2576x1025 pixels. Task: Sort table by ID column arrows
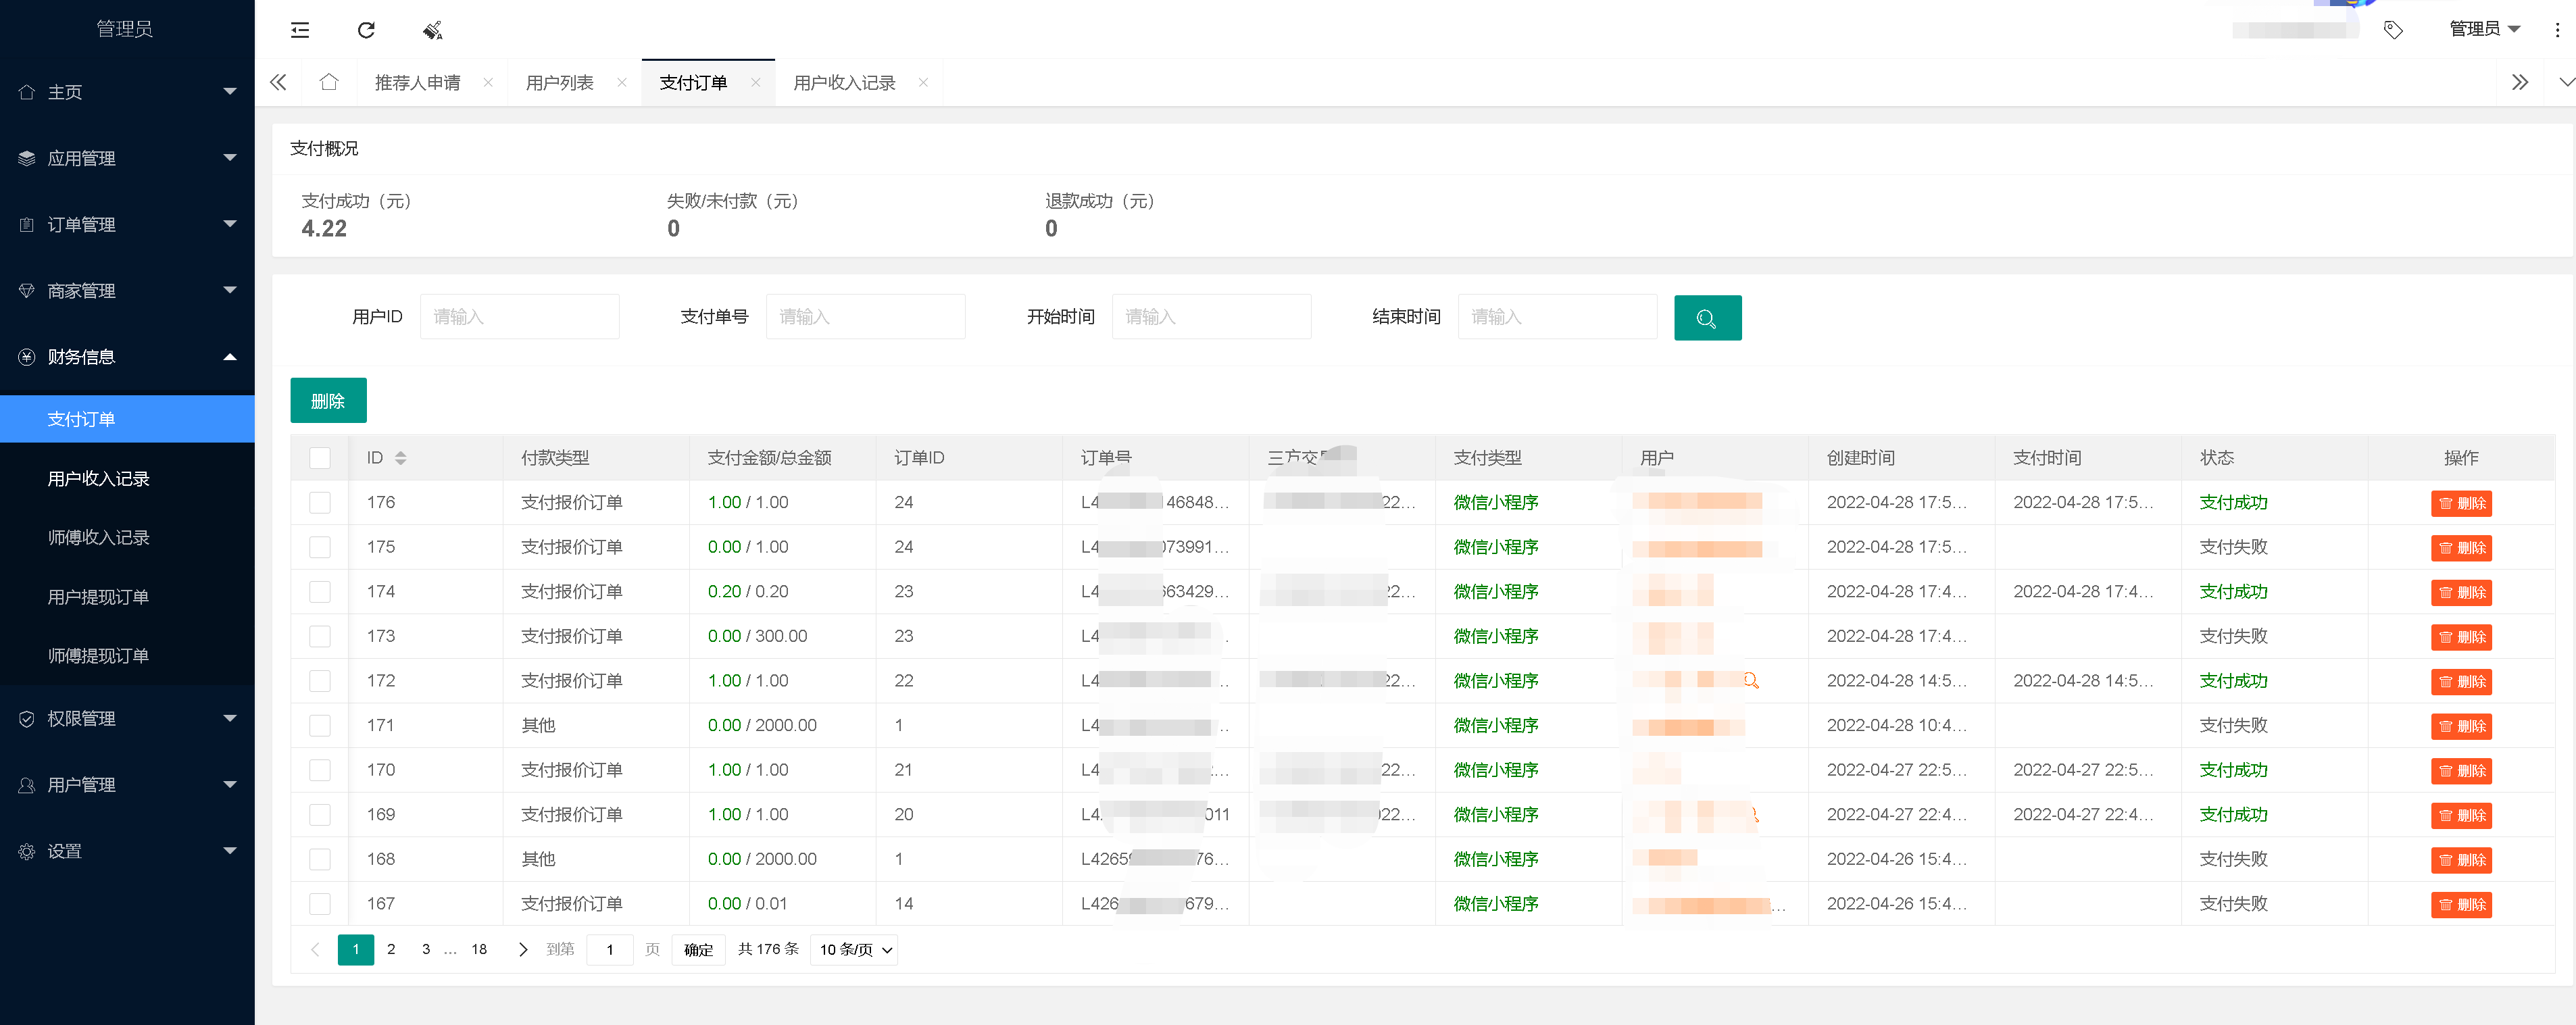pos(400,458)
